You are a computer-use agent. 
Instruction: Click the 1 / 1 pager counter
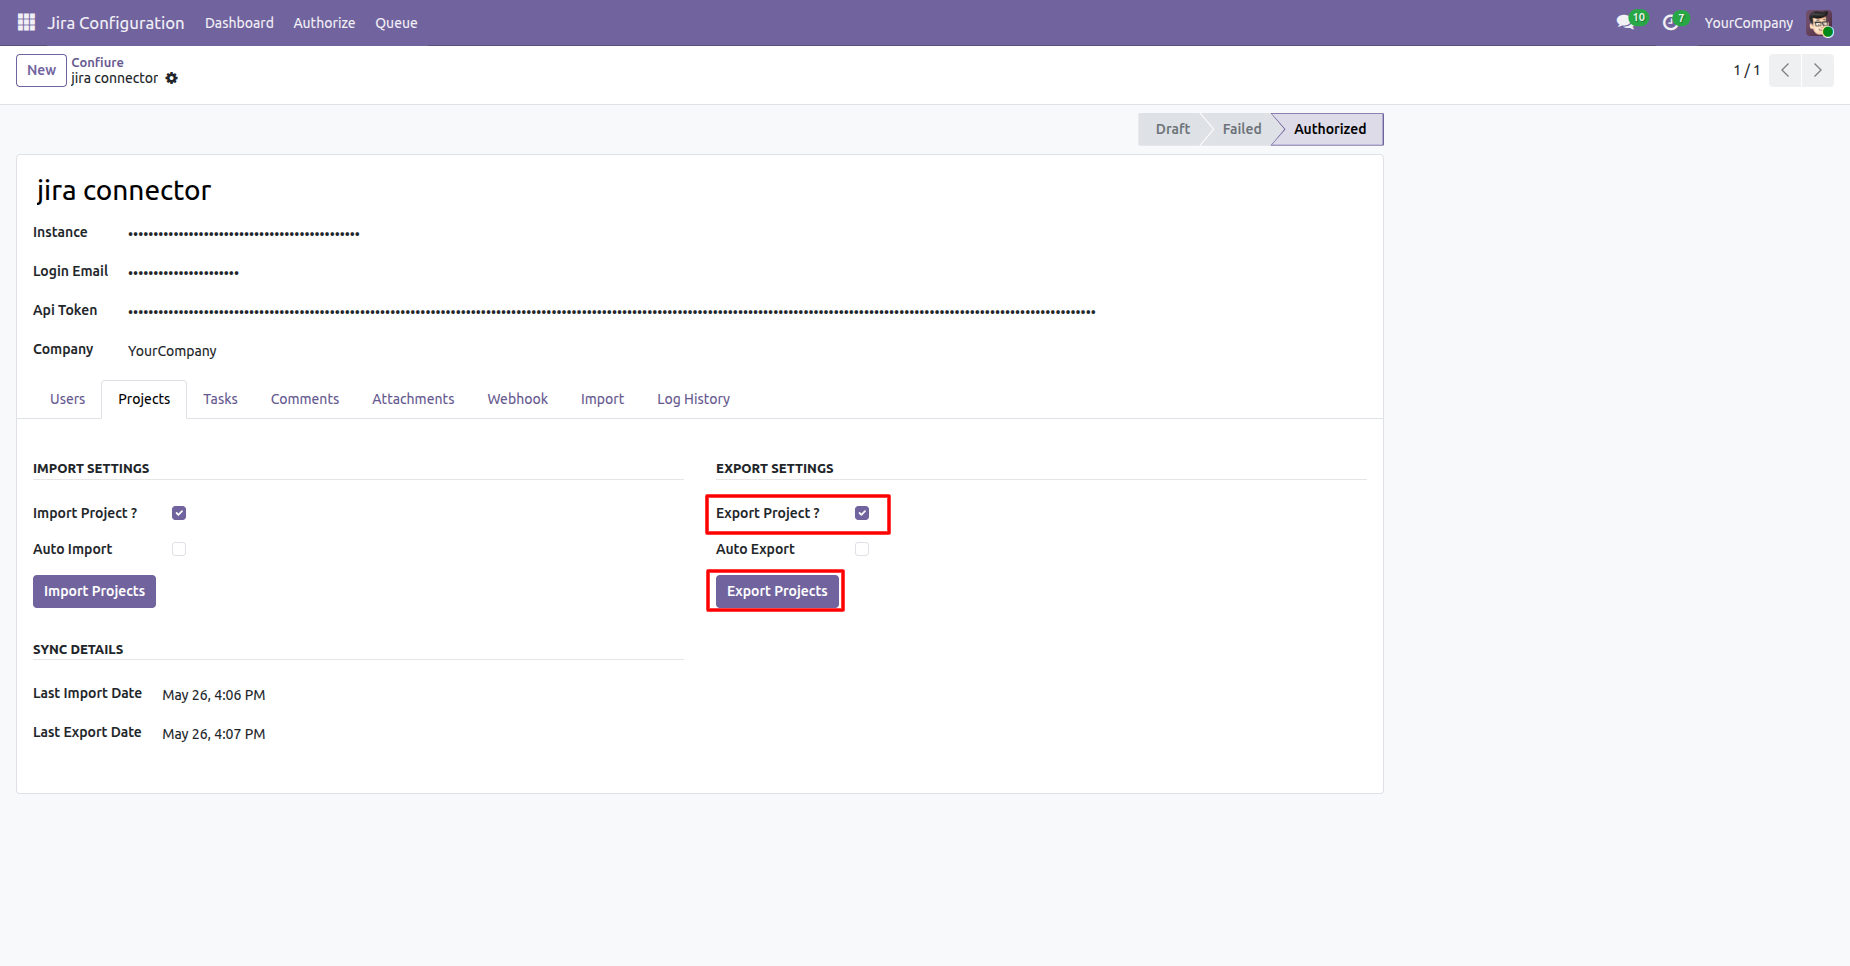pos(1746,70)
